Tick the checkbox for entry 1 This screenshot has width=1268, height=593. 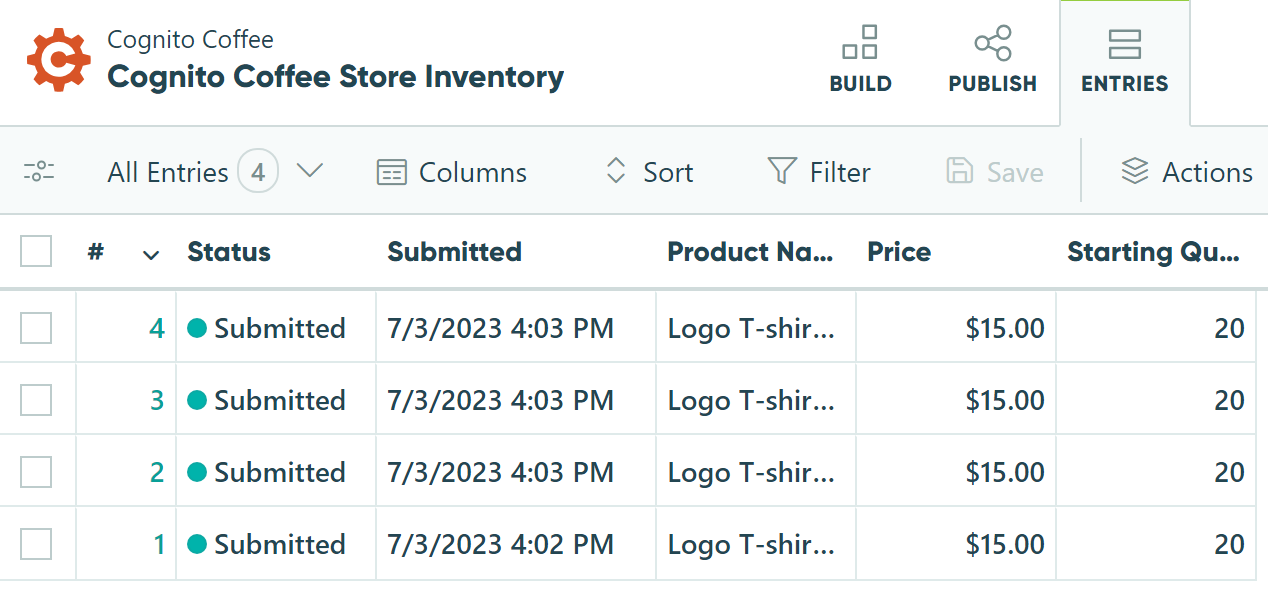coord(36,544)
